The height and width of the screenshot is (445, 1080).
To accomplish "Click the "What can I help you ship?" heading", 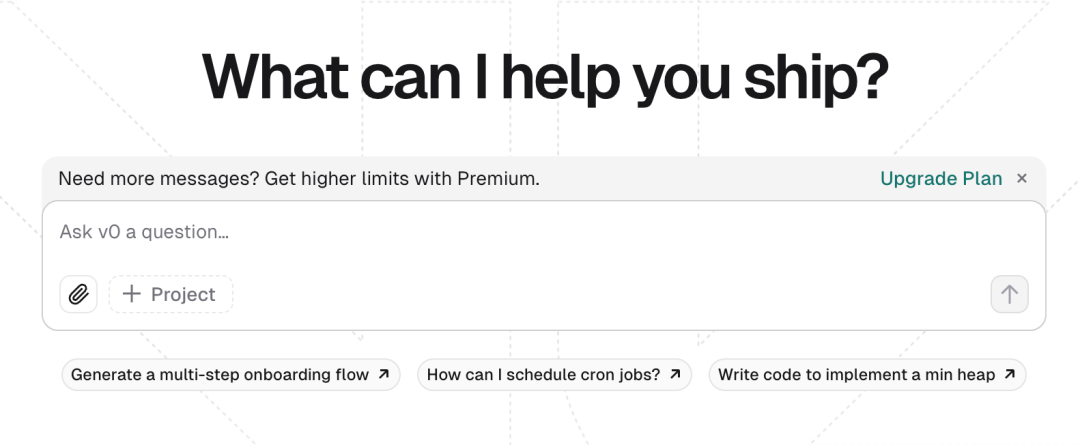I will (545, 77).
